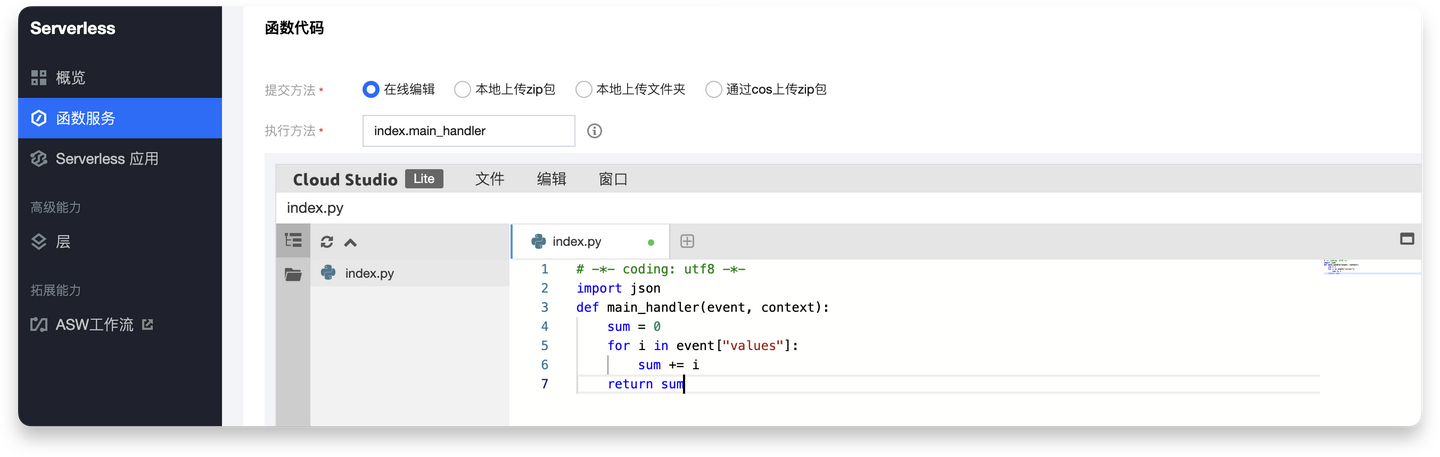Image resolution: width=1440 pixels, height=457 pixels.
Task: Select index.py in the file tree
Action: (x=410, y=273)
